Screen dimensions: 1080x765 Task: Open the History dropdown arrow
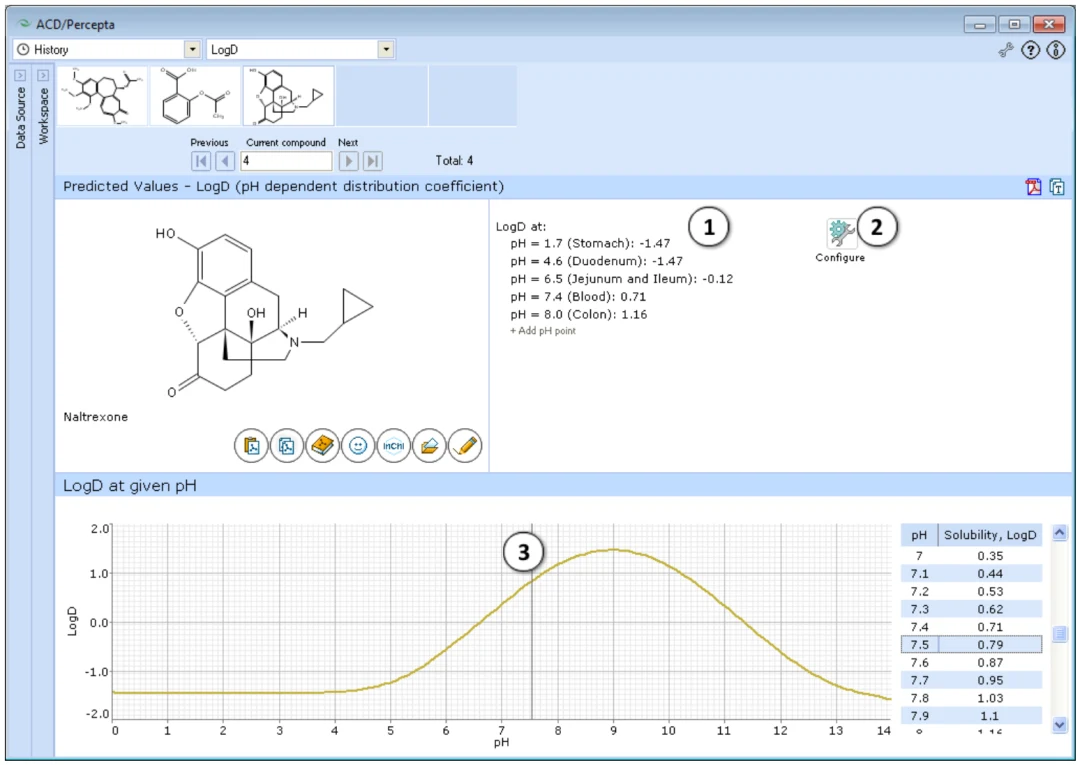192,50
